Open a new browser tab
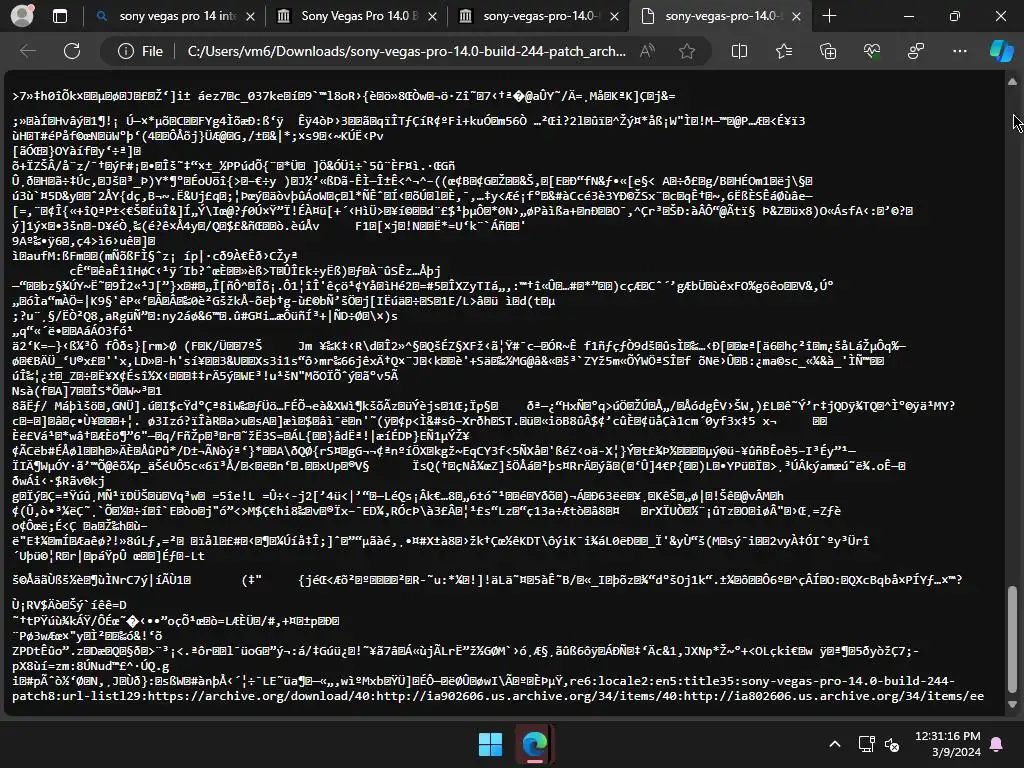The image size is (1024, 768). click(829, 16)
